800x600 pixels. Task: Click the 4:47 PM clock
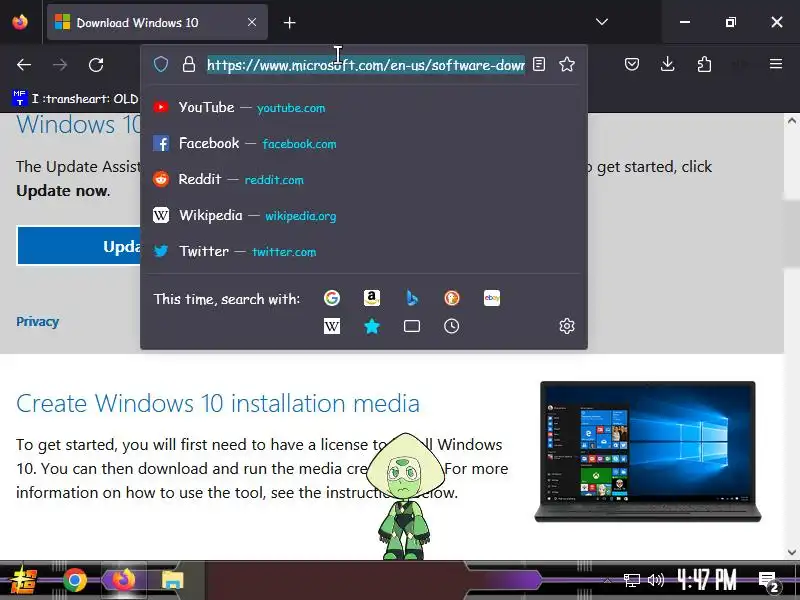(x=707, y=580)
